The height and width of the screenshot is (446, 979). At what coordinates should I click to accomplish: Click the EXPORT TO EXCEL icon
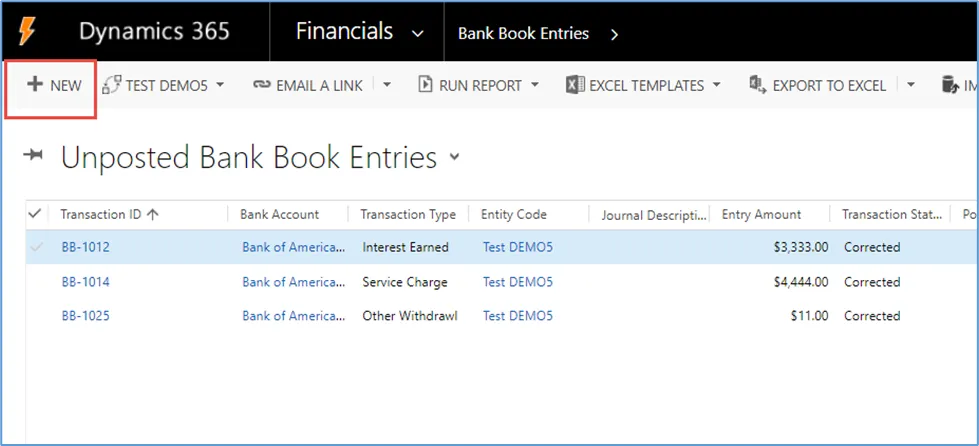pyautogui.click(x=758, y=85)
